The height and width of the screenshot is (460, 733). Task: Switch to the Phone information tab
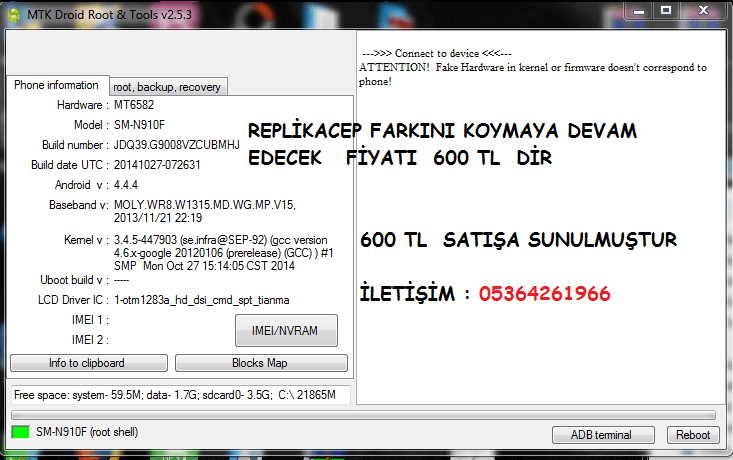point(56,85)
